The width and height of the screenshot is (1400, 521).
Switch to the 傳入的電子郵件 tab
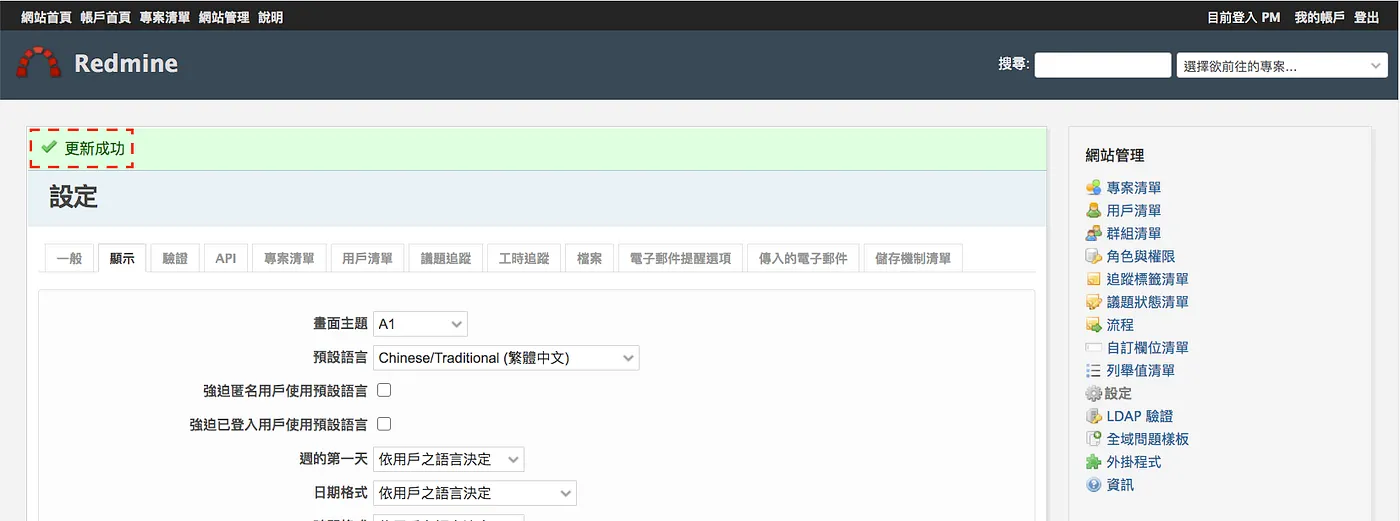click(x=803, y=258)
